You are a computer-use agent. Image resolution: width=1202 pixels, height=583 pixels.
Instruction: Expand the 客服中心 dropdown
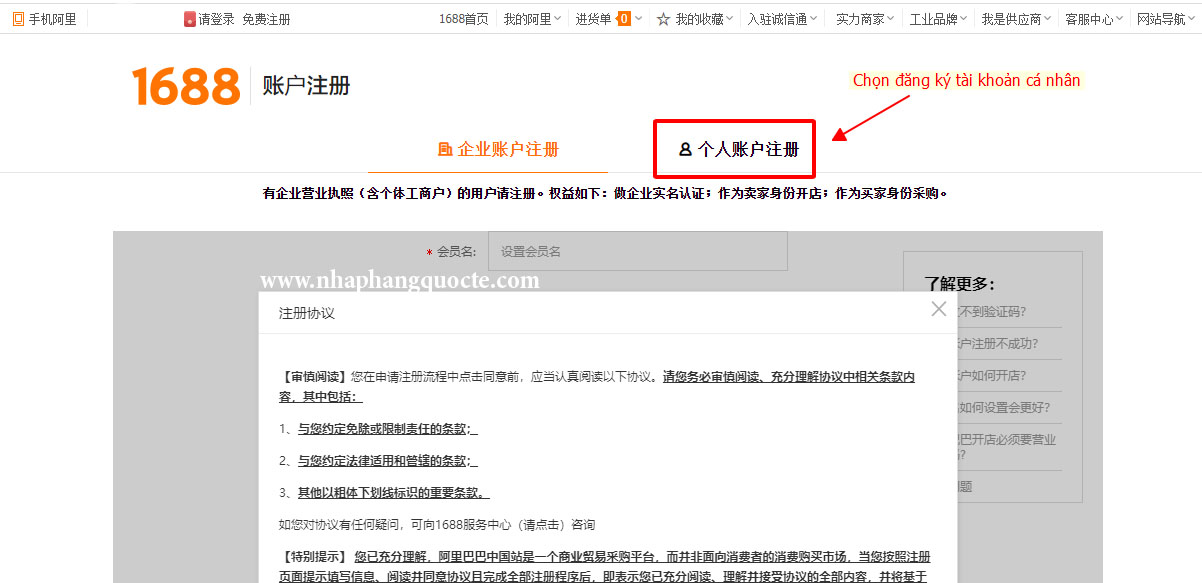(1094, 18)
